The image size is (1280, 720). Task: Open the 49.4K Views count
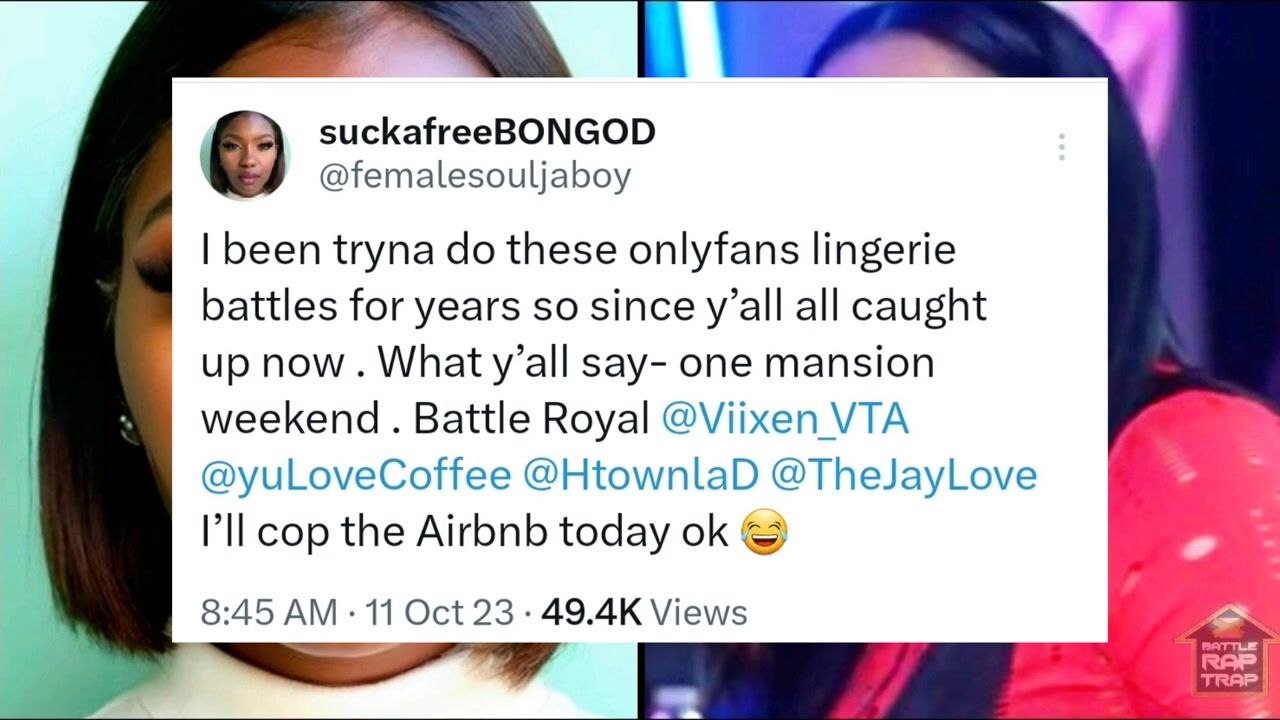[644, 612]
